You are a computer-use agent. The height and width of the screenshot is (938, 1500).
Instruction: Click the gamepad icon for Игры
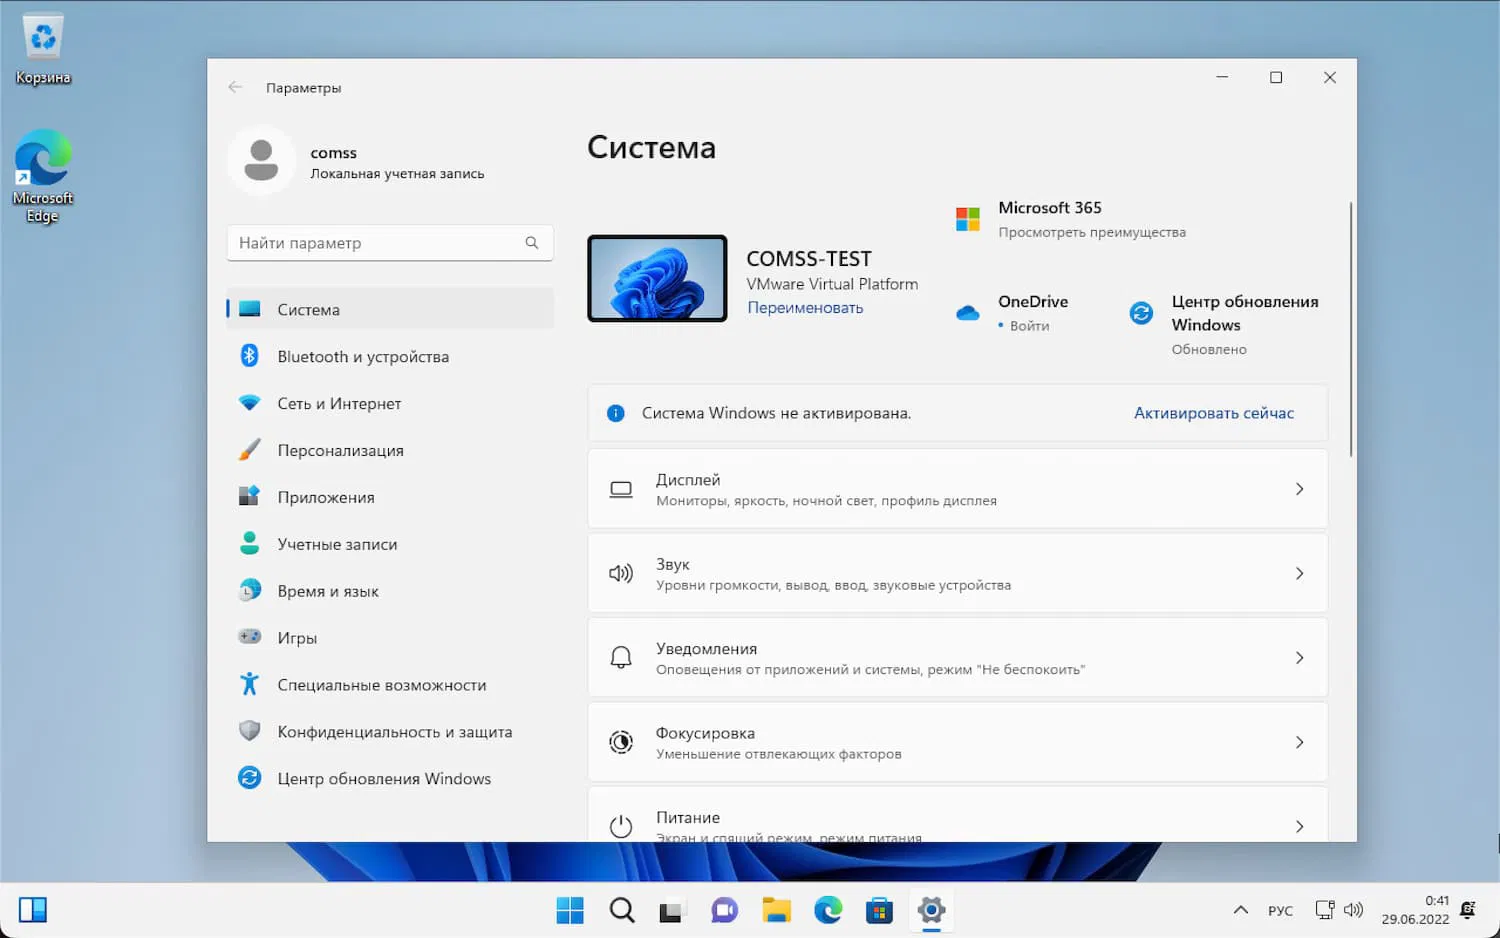coord(250,637)
